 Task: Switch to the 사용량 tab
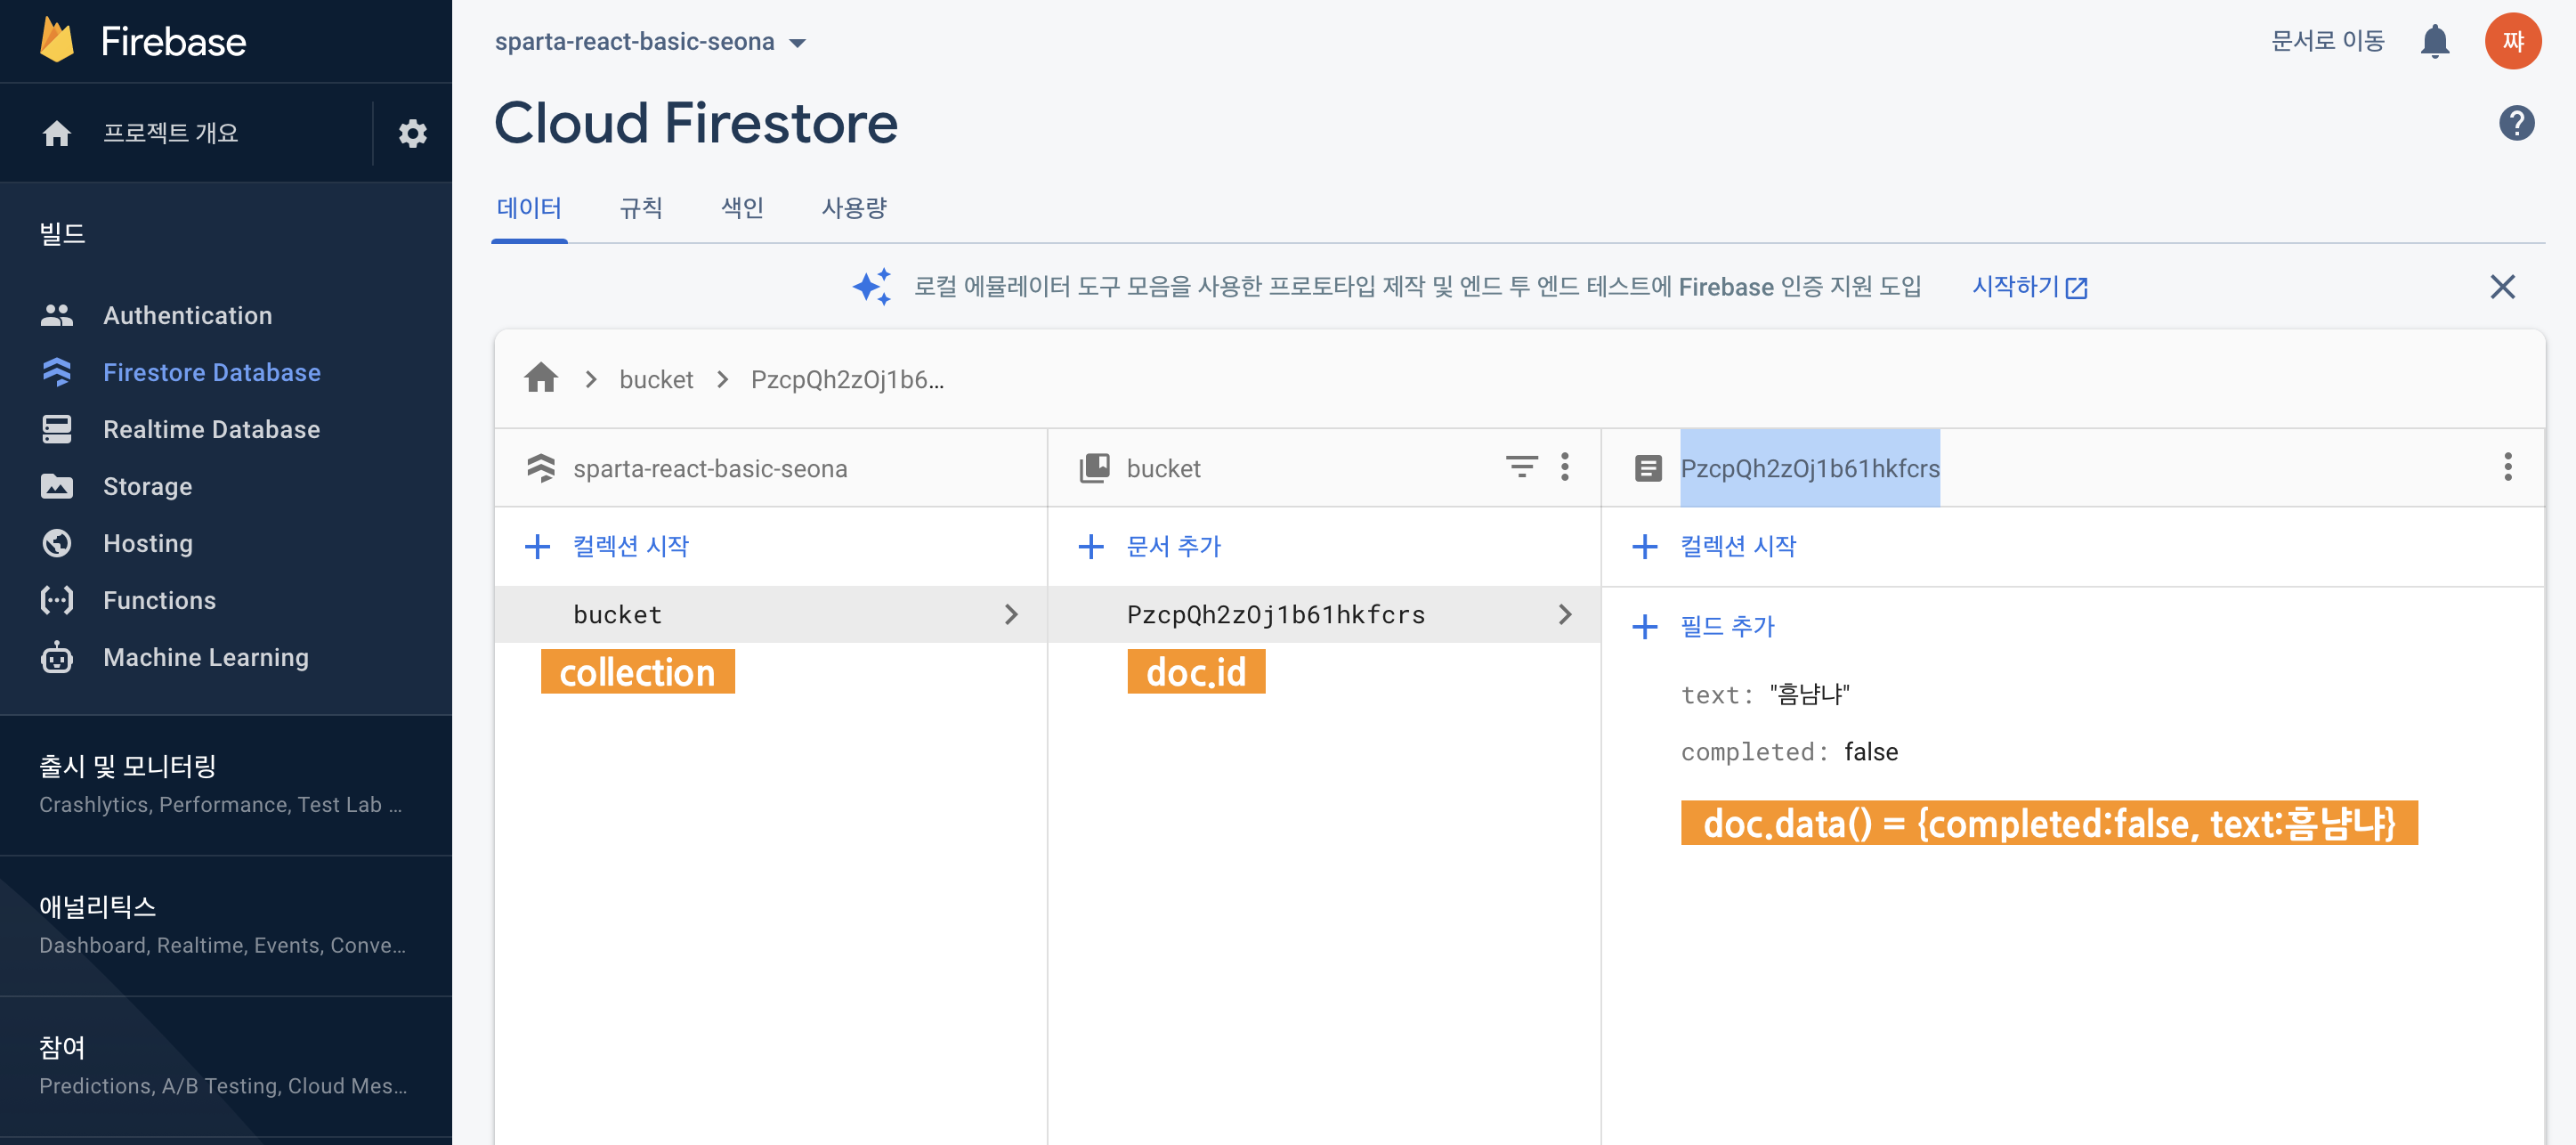[854, 208]
